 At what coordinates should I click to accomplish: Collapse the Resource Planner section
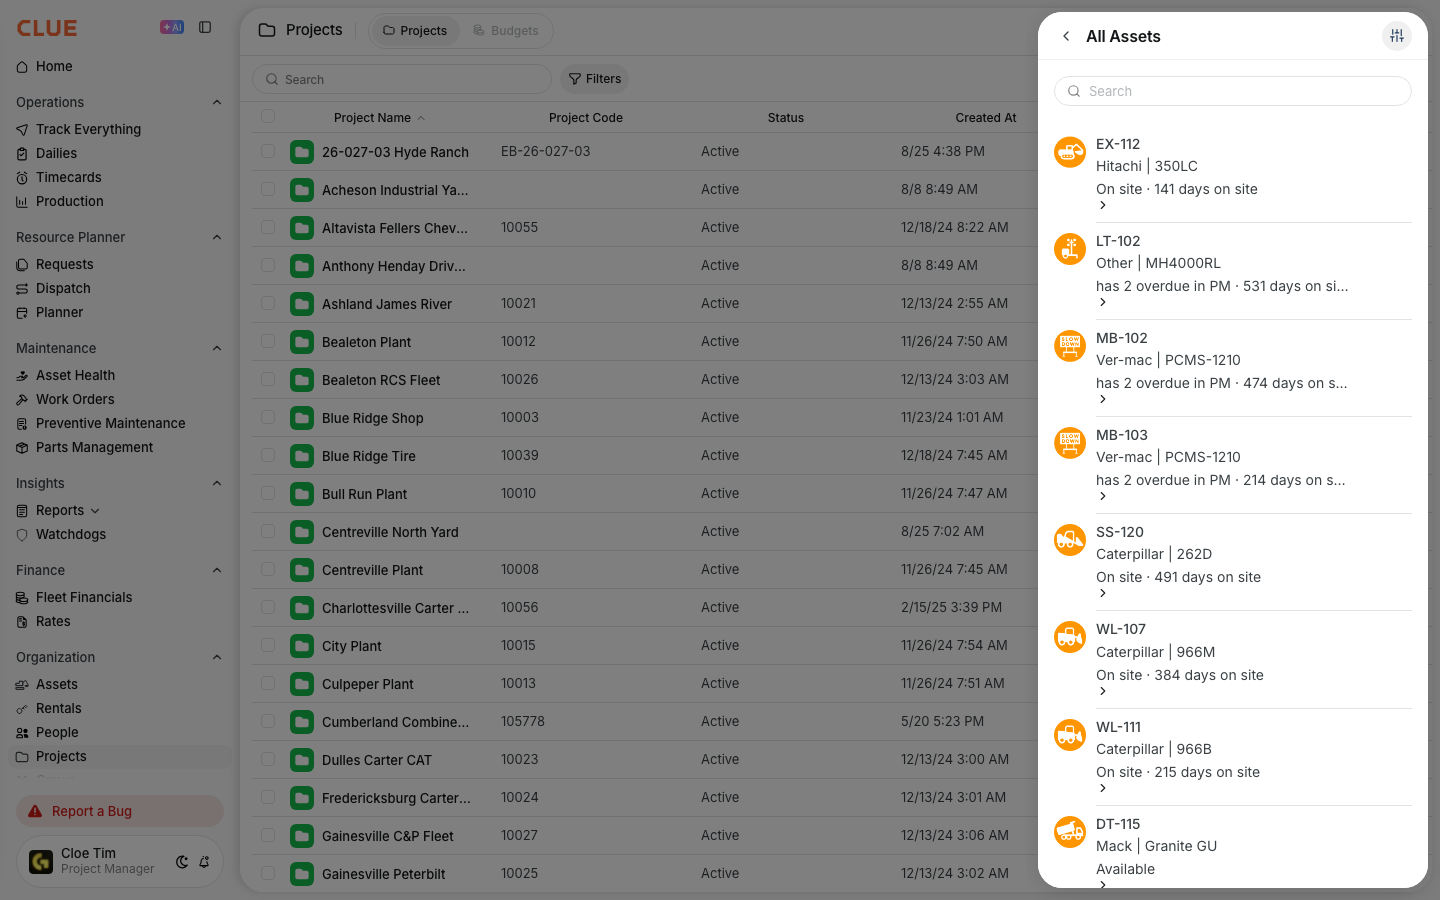point(217,237)
